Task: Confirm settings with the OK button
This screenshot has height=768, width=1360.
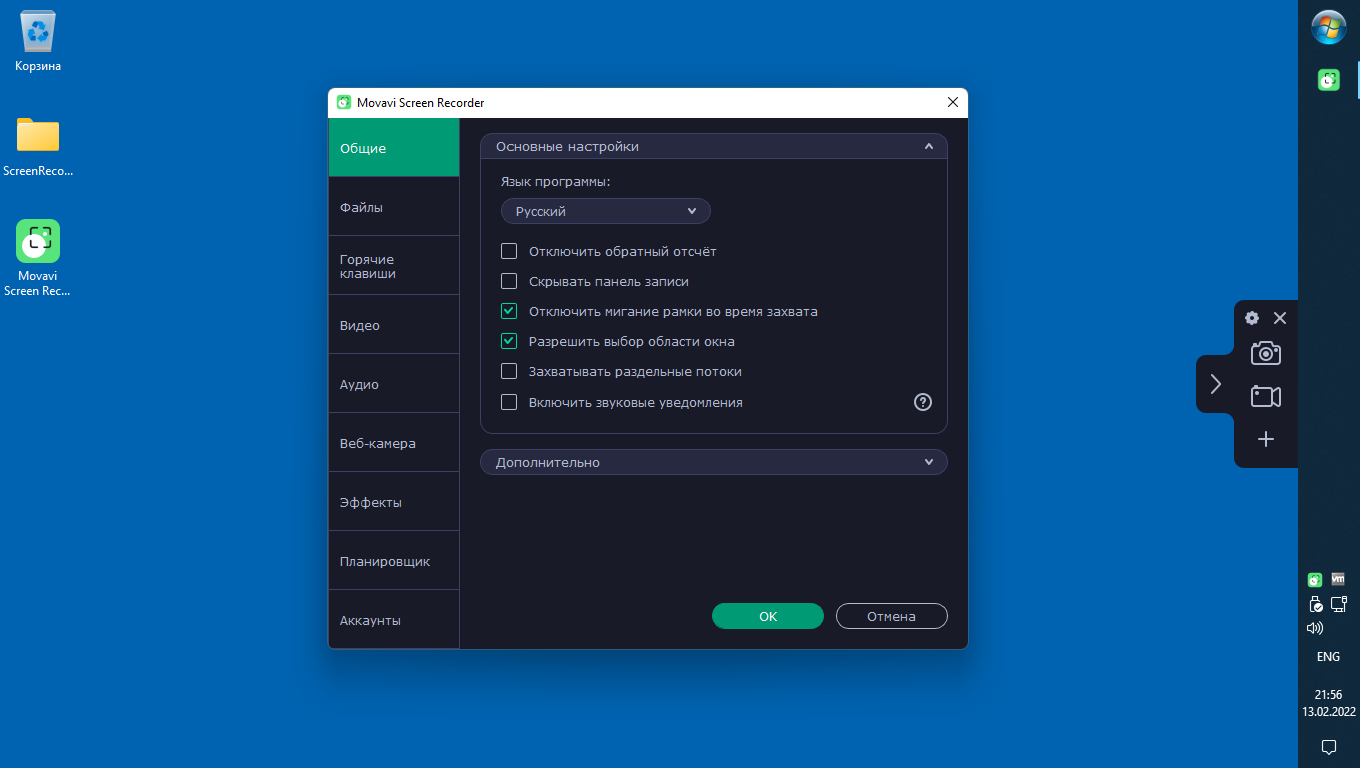Action: 768,616
